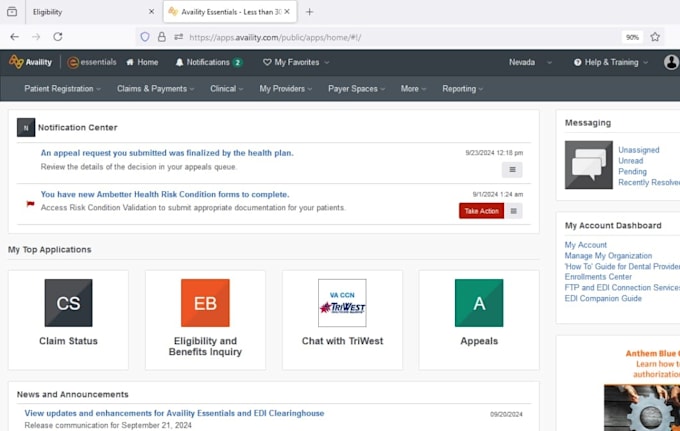Open Manage My Organization link
The image size is (680, 431).
pyautogui.click(x=608, y=256)
